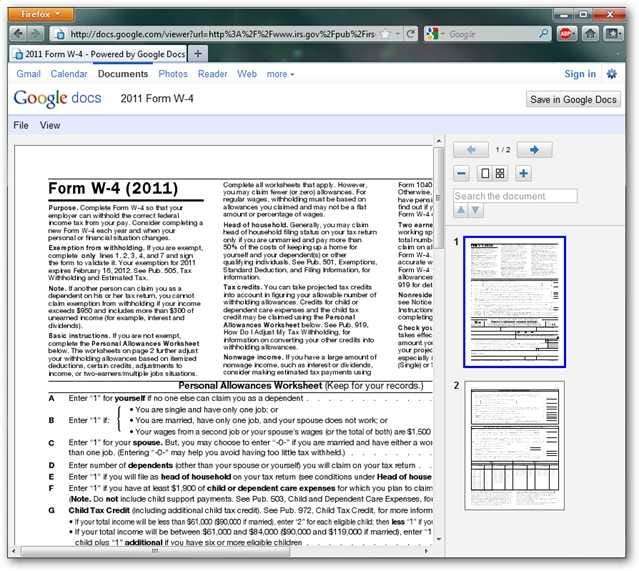Click the Google docs logo
Viewport: 639px width, 571px height.
click(57, 98)
